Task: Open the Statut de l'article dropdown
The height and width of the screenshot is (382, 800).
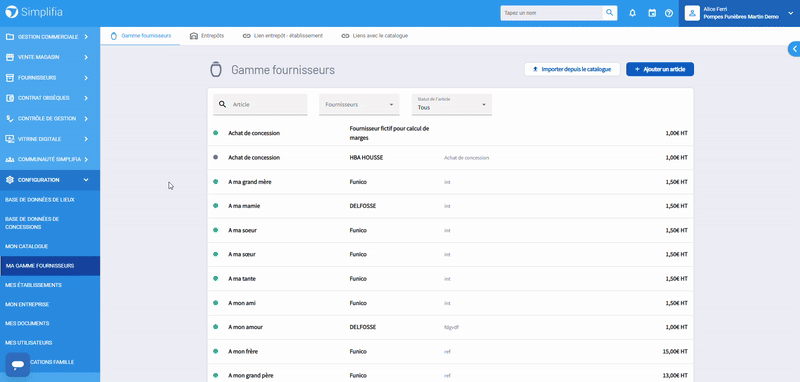Action: 452,104
